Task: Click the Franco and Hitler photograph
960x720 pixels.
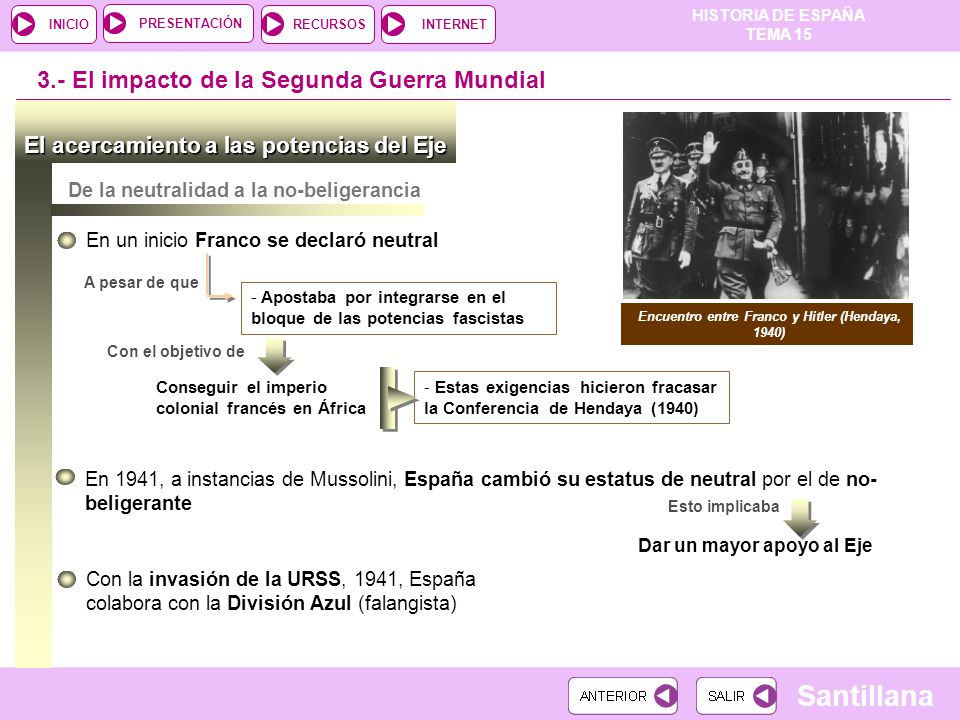Action: point(765,205)
